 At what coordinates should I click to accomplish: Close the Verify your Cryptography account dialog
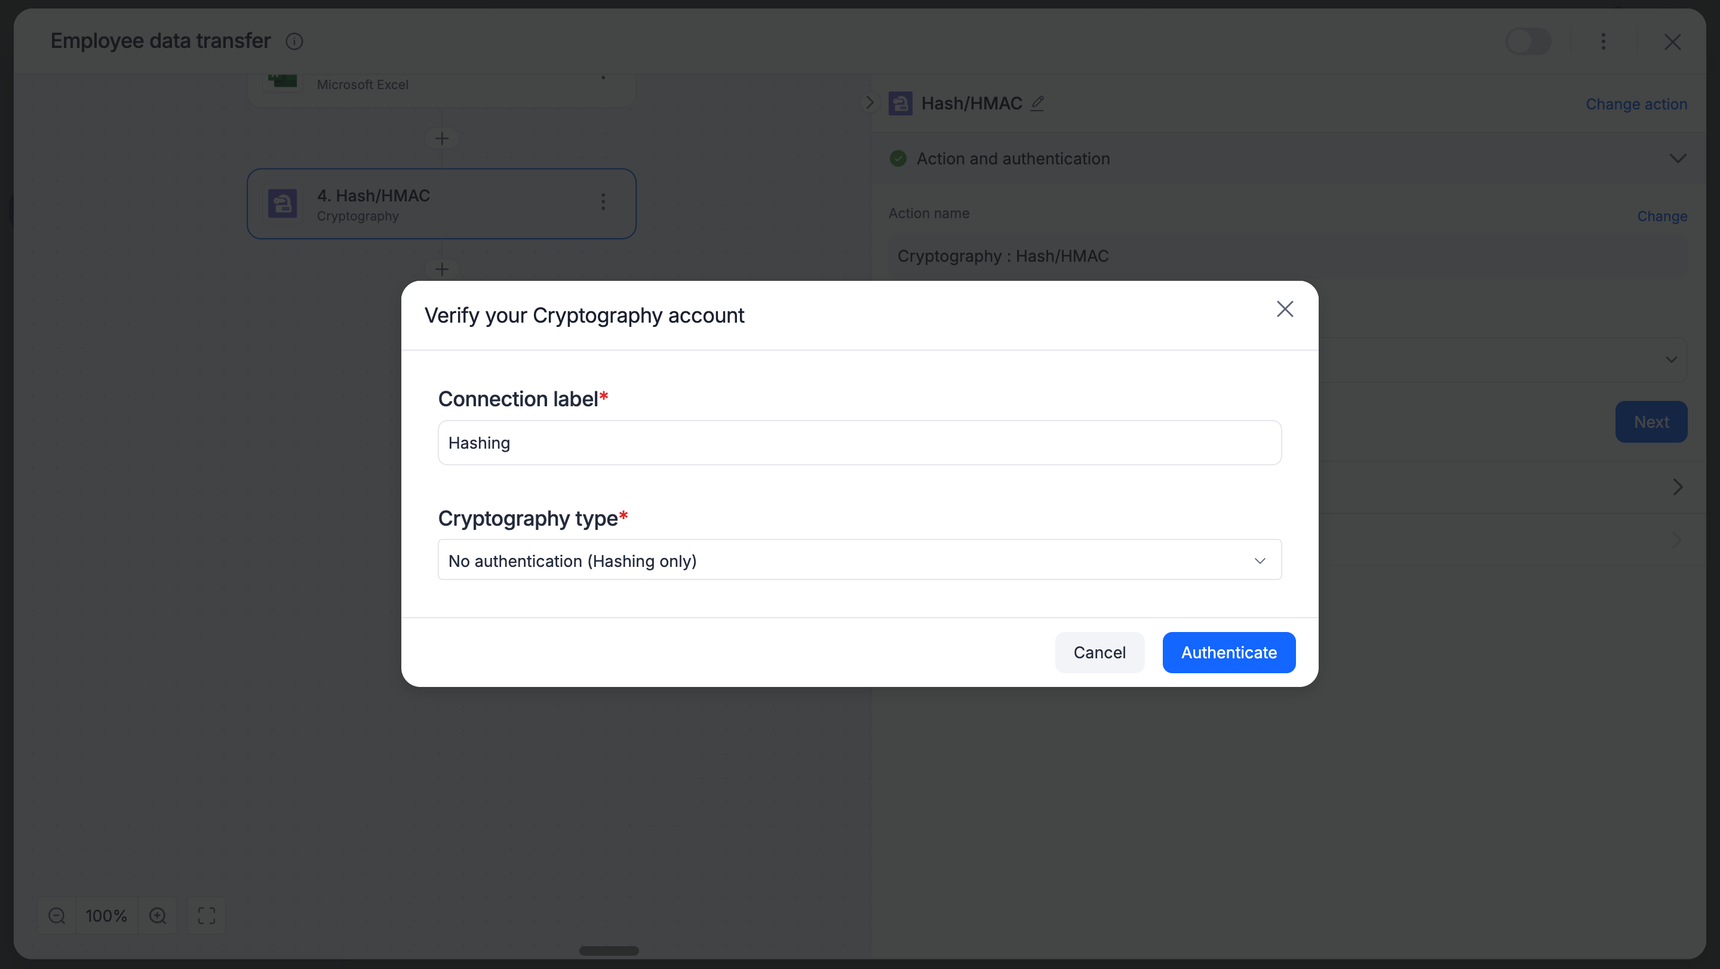[x=1284, y=310]
